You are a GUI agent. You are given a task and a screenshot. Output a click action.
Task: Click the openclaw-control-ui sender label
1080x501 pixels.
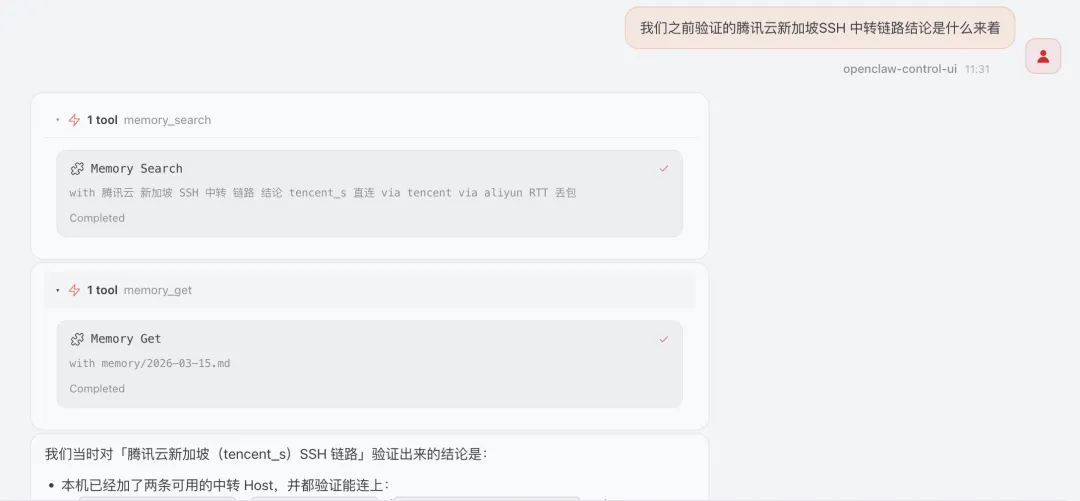point(900,69)
